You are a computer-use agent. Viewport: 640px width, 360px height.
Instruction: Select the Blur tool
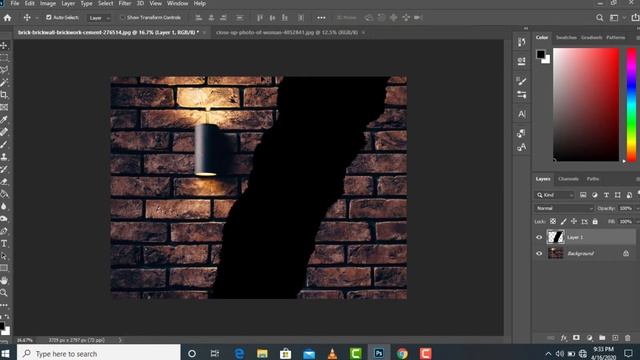[4, 206]
